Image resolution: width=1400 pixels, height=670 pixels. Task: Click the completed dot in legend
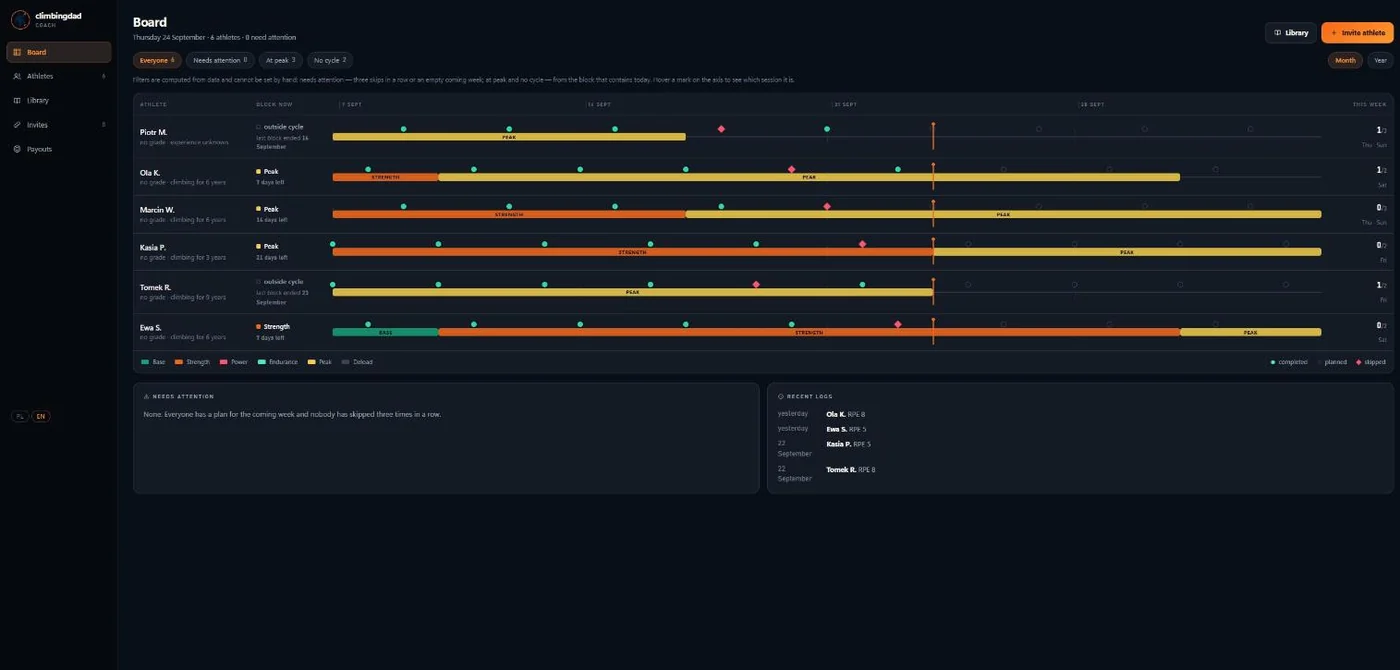point(1273,362)
